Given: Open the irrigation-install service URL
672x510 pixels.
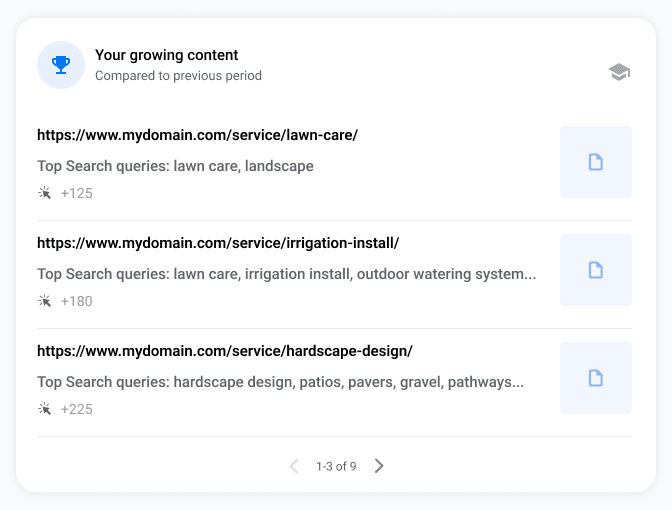Looking at the screenshot, I should pyautogui.click(x=218, y=243).
